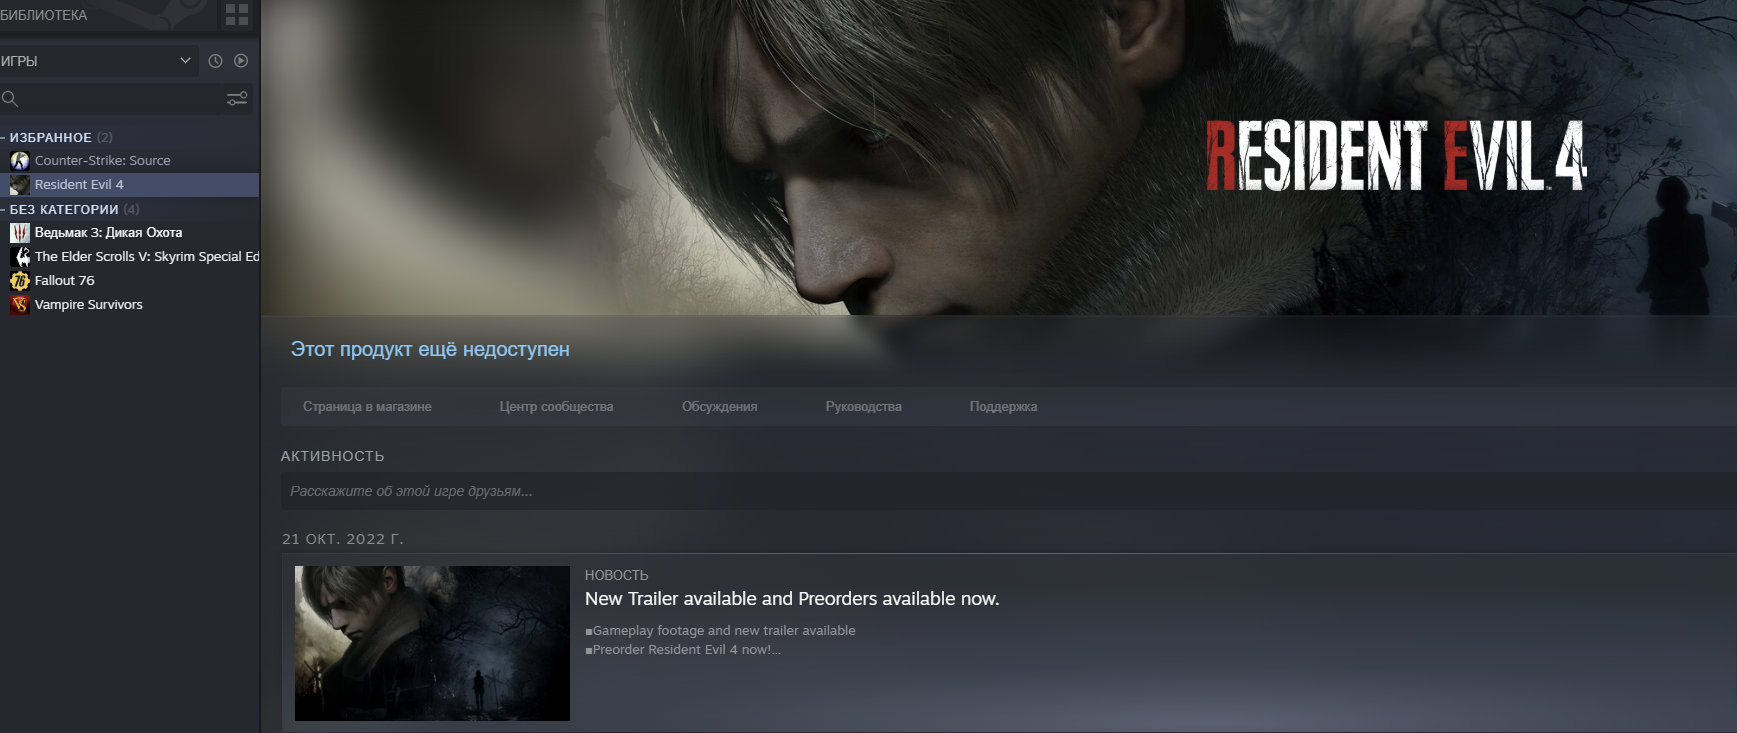This screenshot has width=1737, height=733.
Task: Open the advanced filter sliders icon
Action: (x=237, y=98)
